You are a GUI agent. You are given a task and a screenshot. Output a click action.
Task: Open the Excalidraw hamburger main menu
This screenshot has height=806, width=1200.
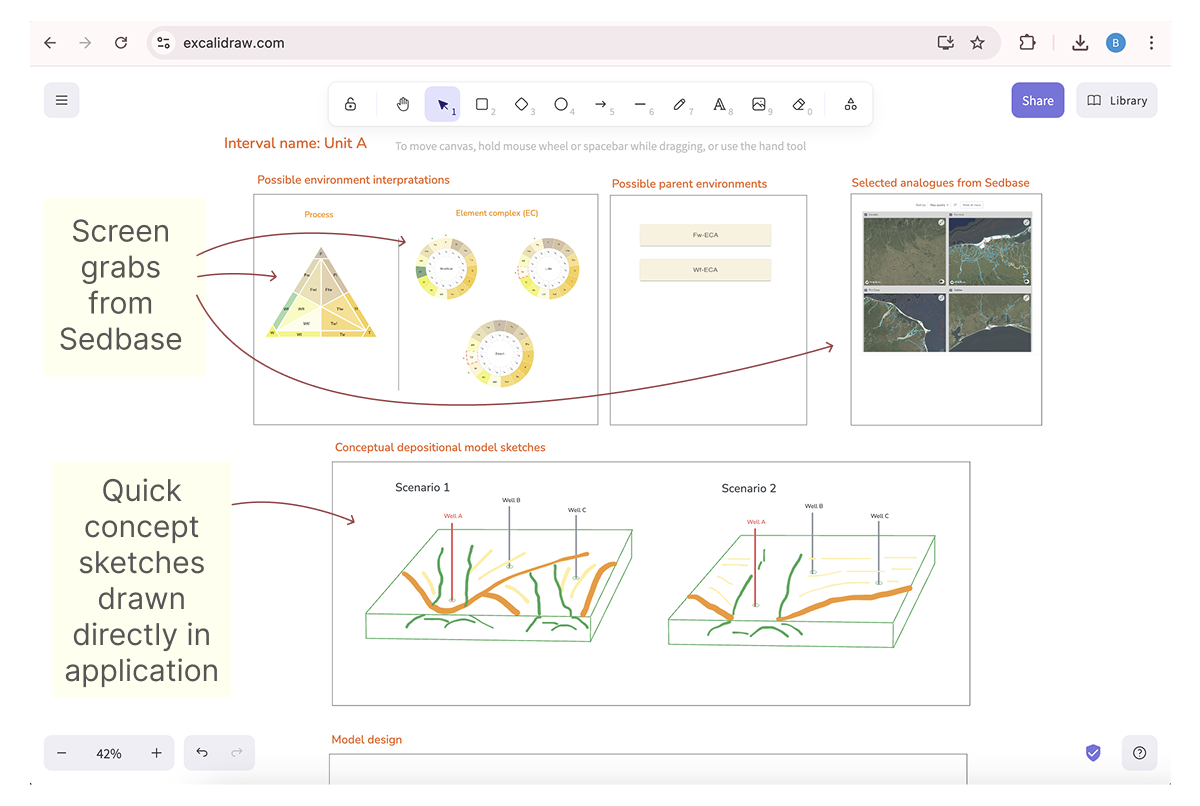coord(62,100)
